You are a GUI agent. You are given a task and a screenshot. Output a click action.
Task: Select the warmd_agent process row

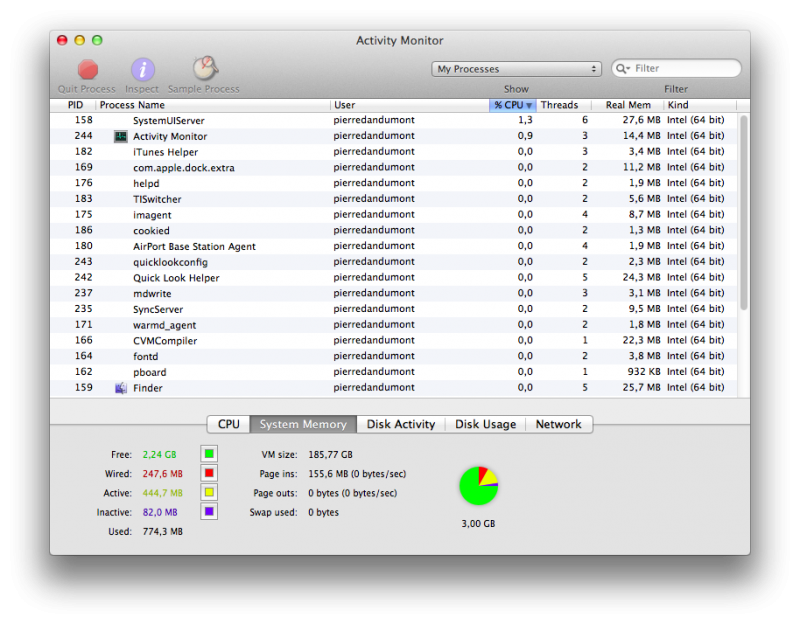394,325
